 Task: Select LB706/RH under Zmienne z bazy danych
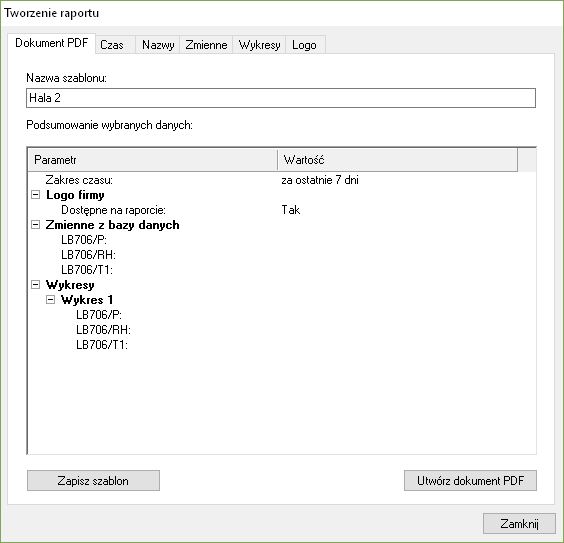[x=88, y=255]
